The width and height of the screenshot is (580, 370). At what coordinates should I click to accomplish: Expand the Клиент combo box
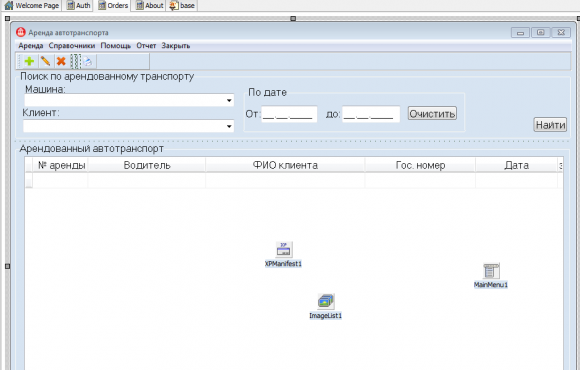pos(229,126)
